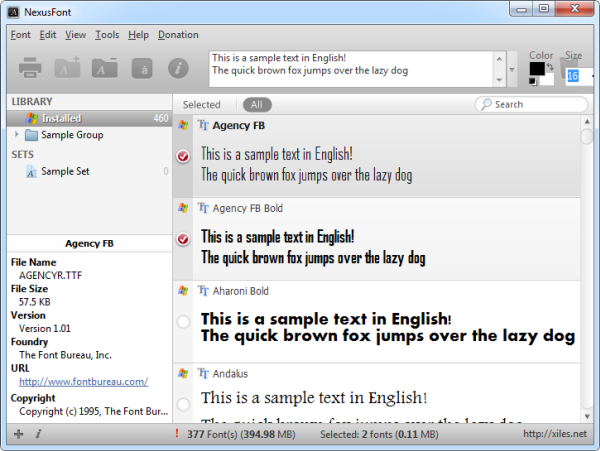Click the Print toolbar icon
The image size is (600, 451).
click(x=31, y=69)
